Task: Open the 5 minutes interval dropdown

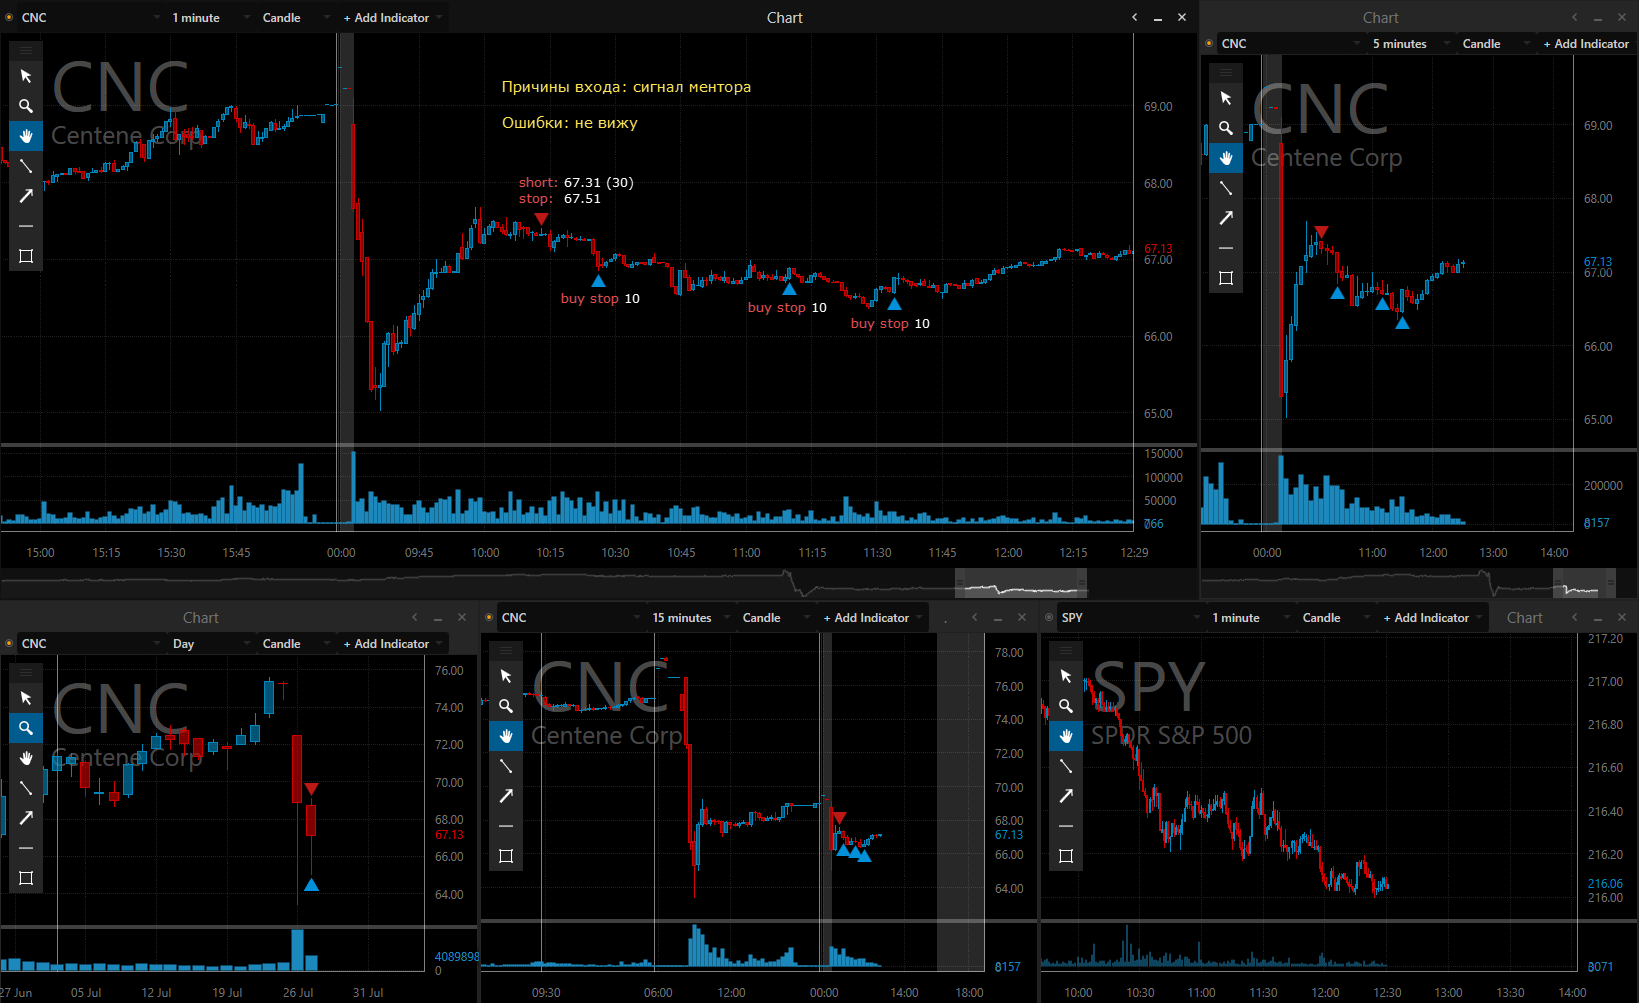Action: (1411, 44)
